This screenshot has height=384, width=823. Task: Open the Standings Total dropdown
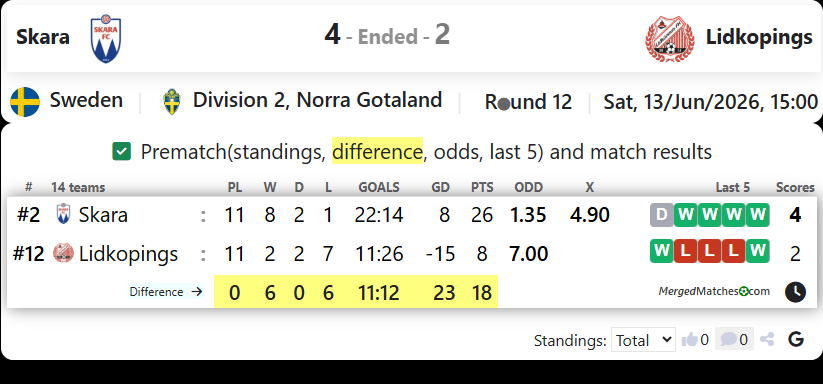(x=642, y=340)
